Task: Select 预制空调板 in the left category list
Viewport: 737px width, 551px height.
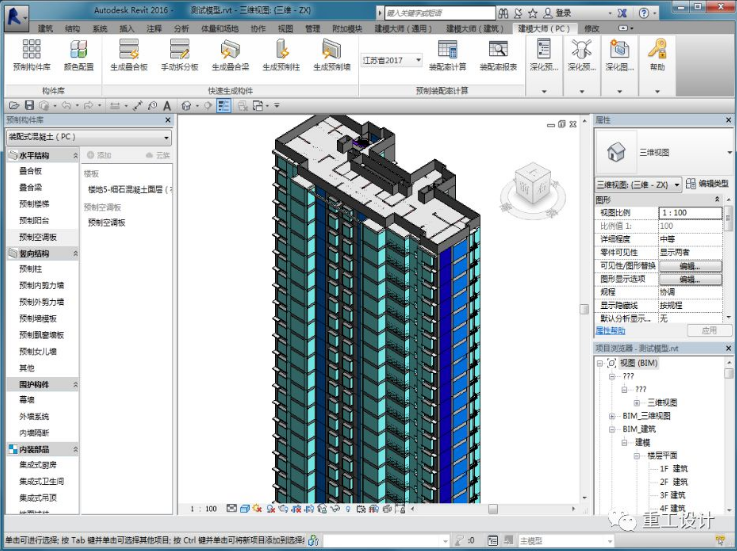Action: pyautogui.click(x=38, y=237)
